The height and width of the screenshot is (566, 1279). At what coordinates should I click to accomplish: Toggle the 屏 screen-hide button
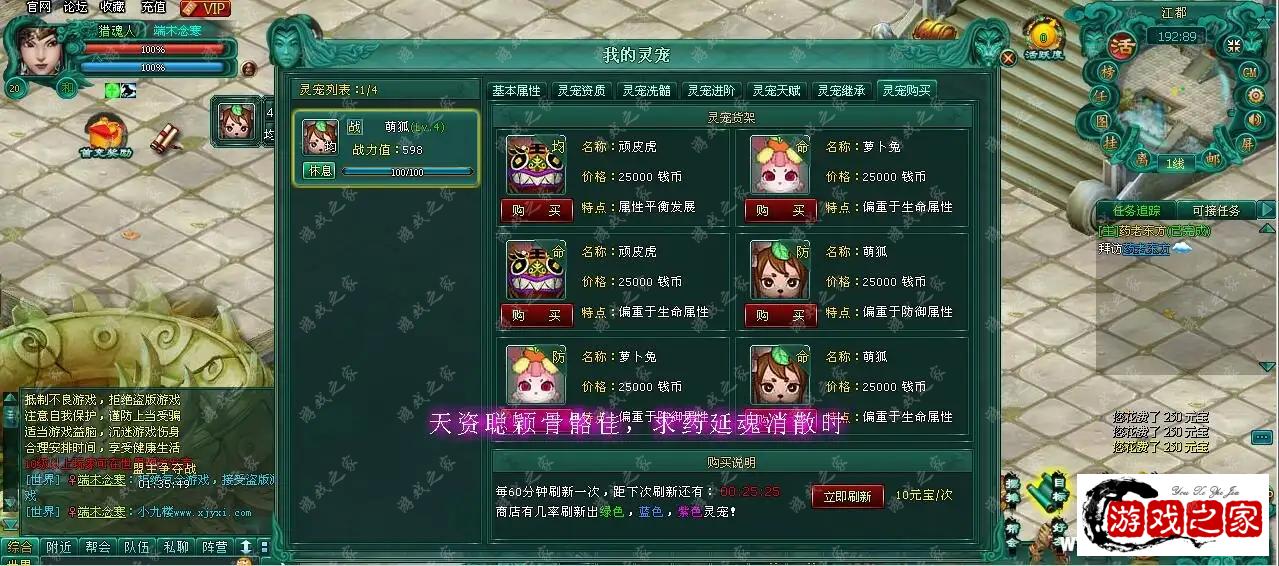click(x=1247, y=143)
